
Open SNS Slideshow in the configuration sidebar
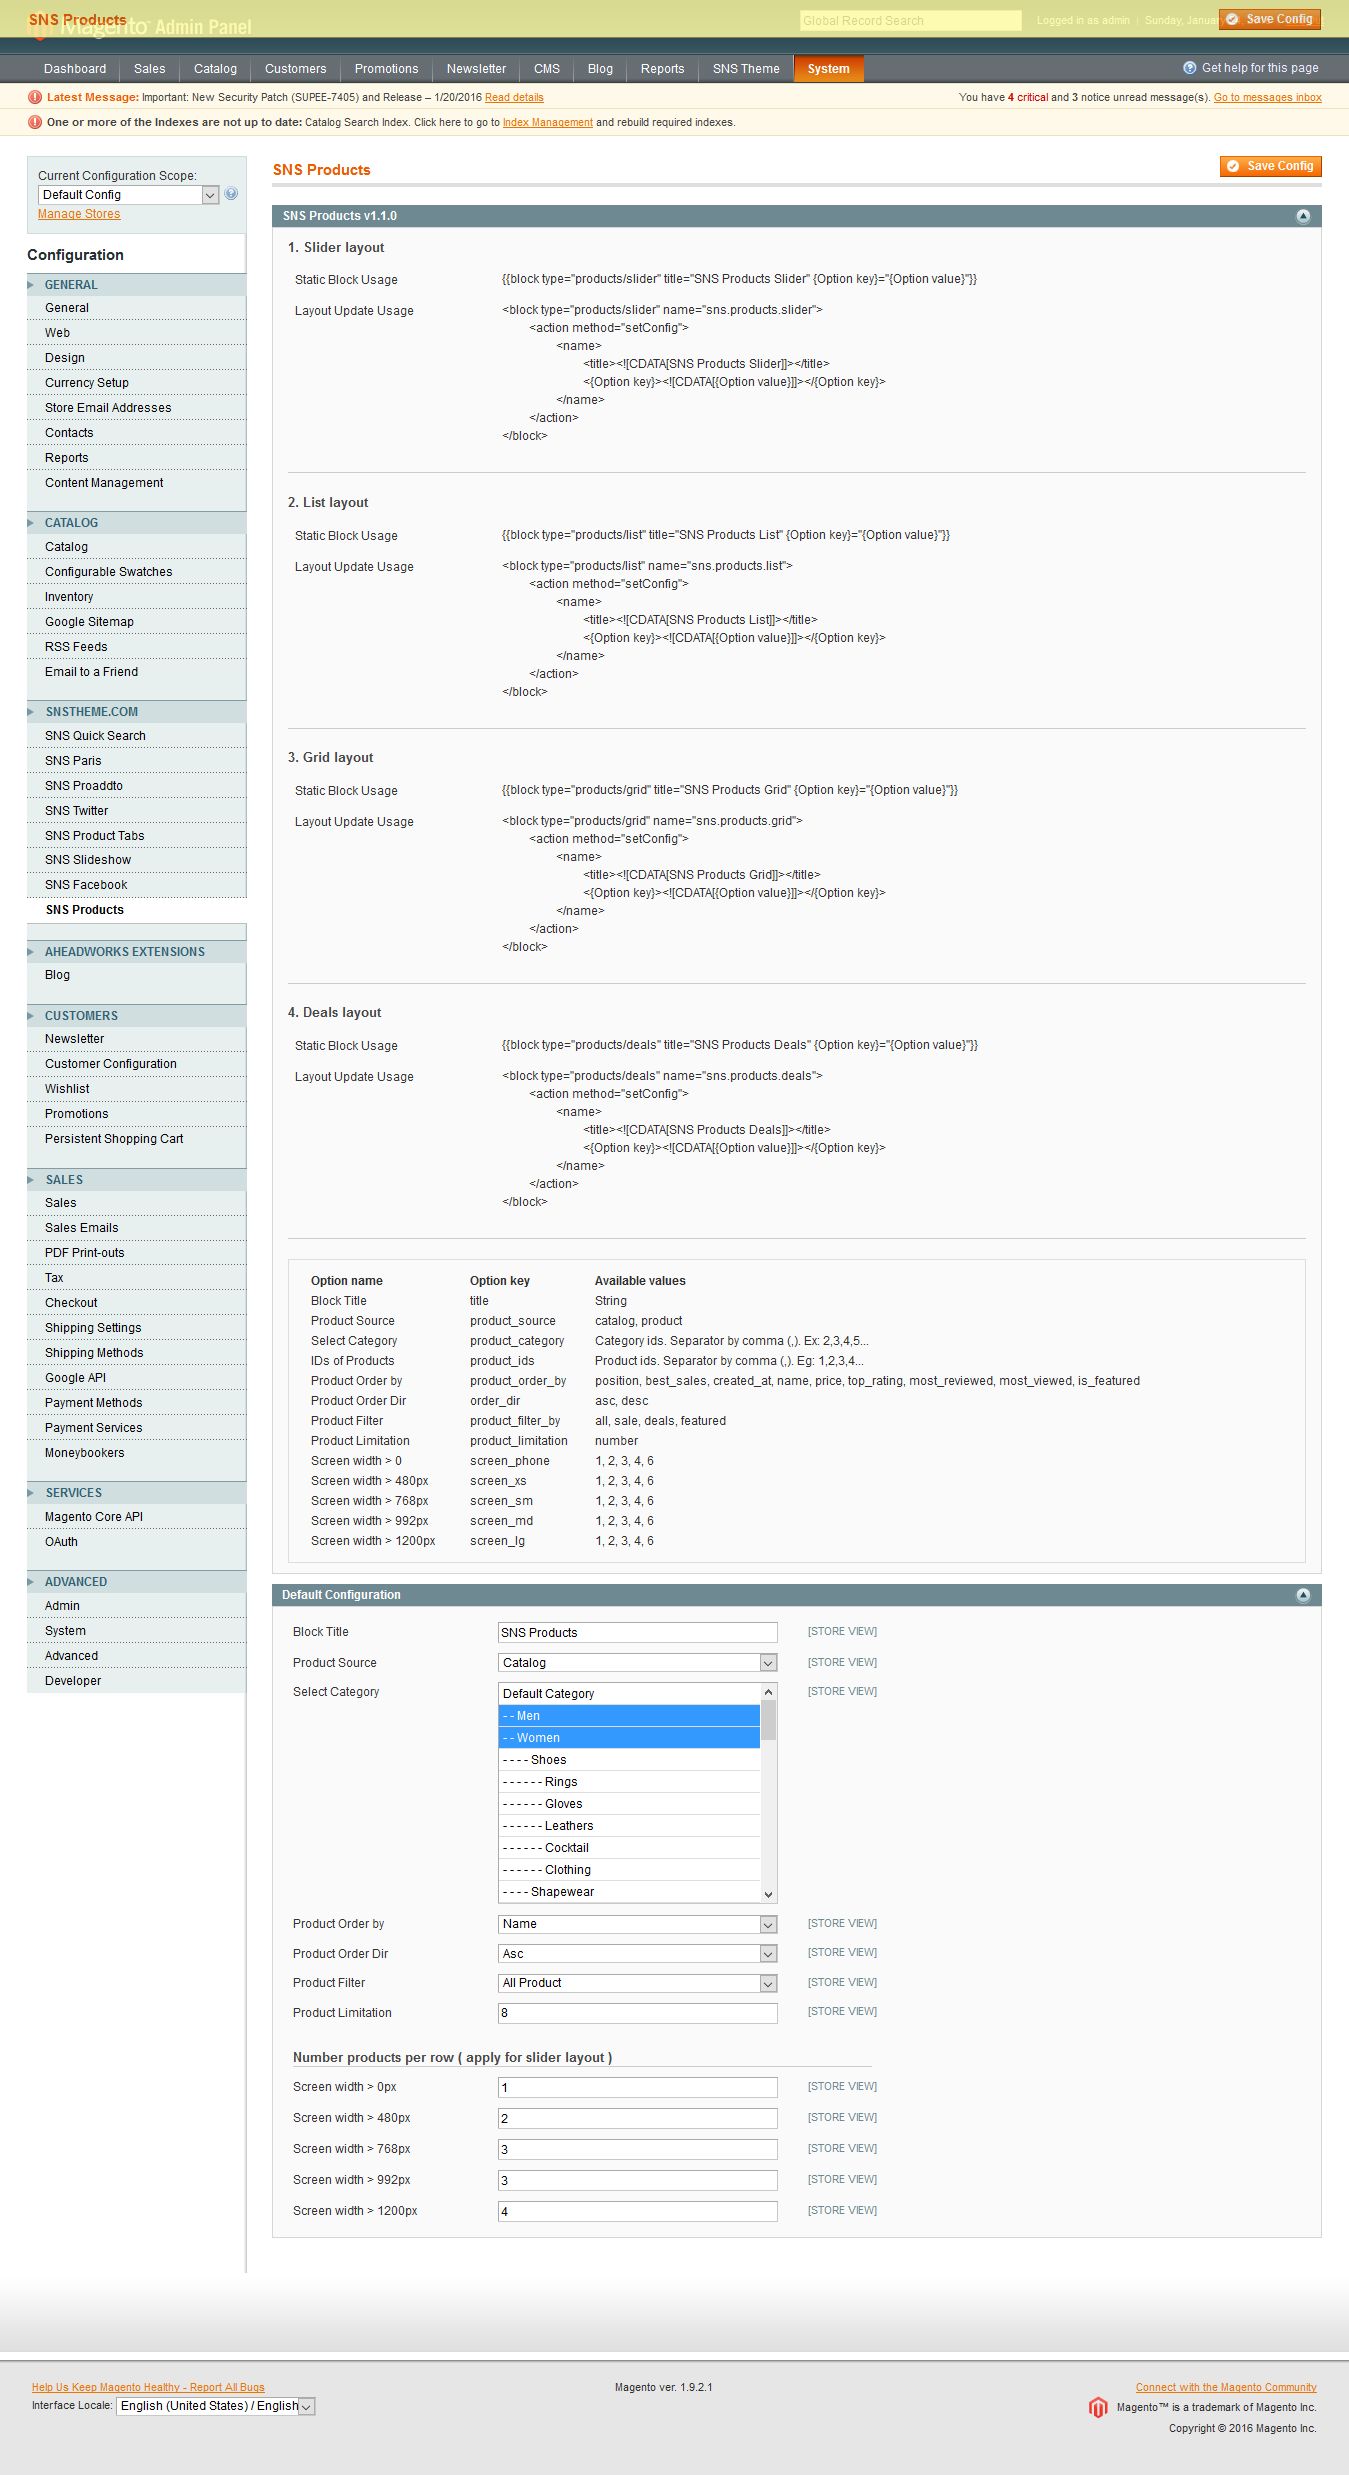click(x=88, y=860)
